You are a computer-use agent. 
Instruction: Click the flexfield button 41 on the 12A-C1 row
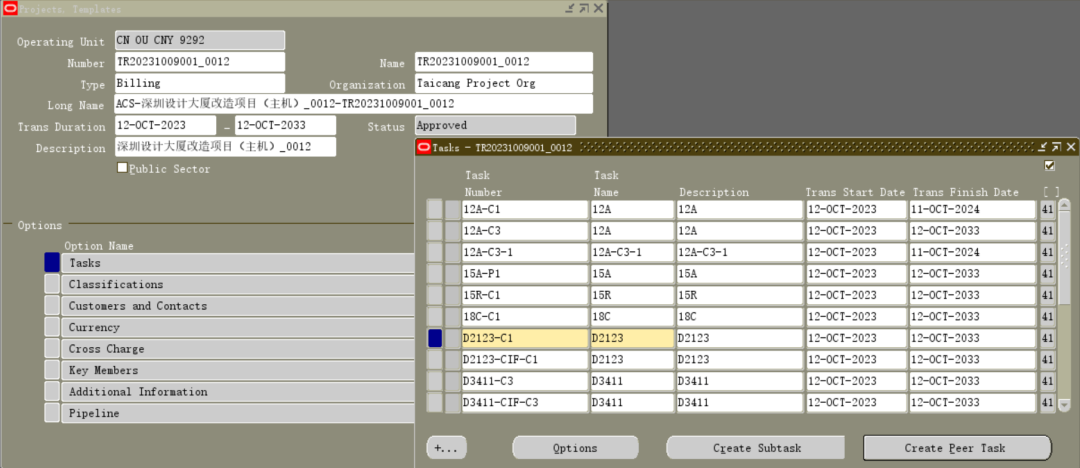1048,209
